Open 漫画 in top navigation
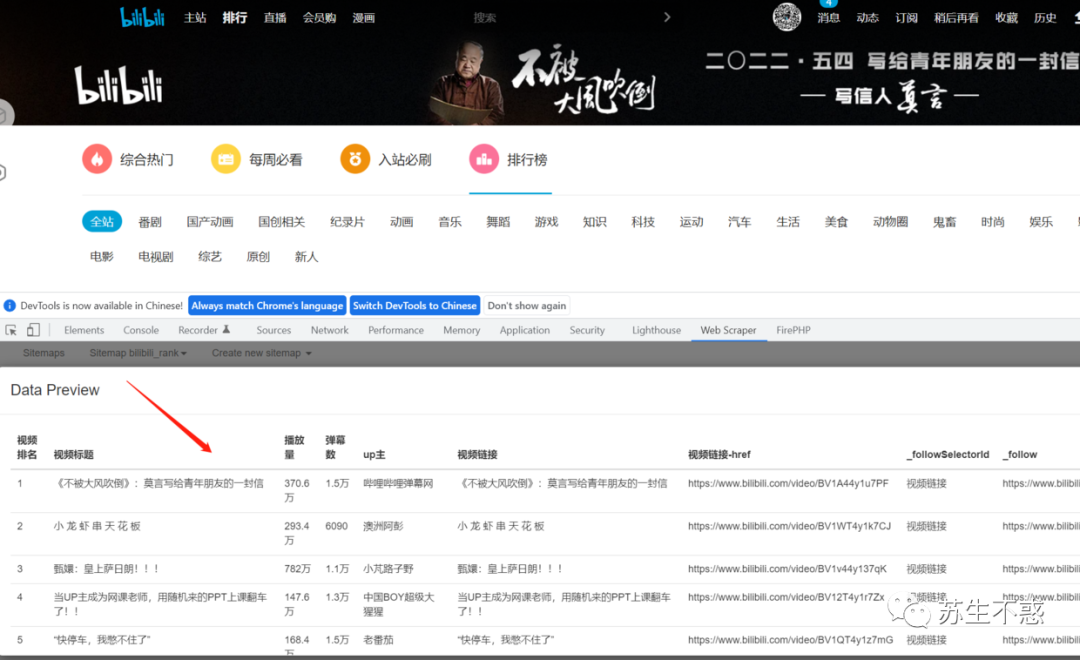Image resolution: width=1080 pixels, height=660 pixels. (364, 17)
